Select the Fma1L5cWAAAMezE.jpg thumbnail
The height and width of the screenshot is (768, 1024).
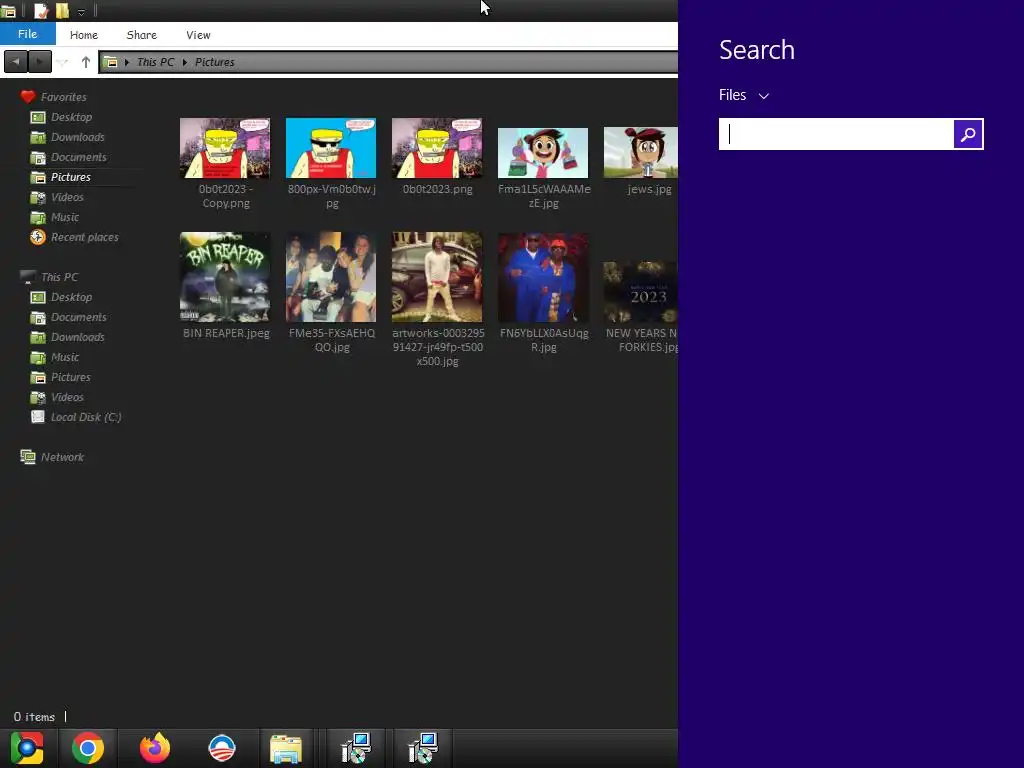tap(543, 153)
